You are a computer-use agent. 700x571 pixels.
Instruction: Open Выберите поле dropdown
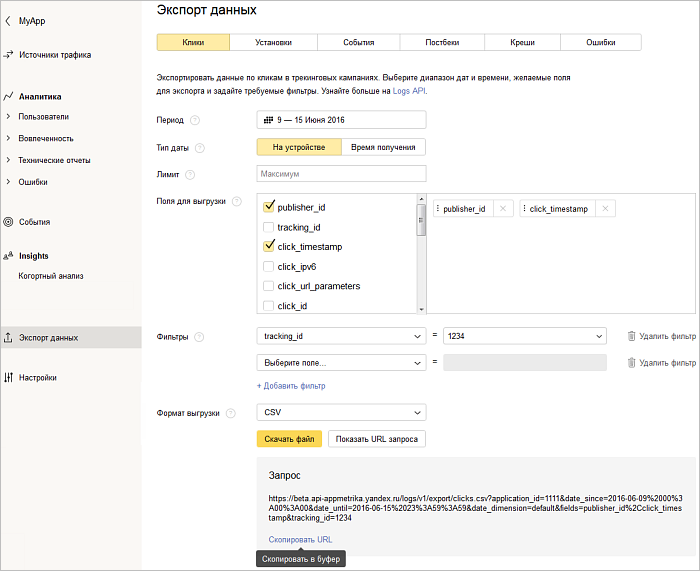[341, 363]
